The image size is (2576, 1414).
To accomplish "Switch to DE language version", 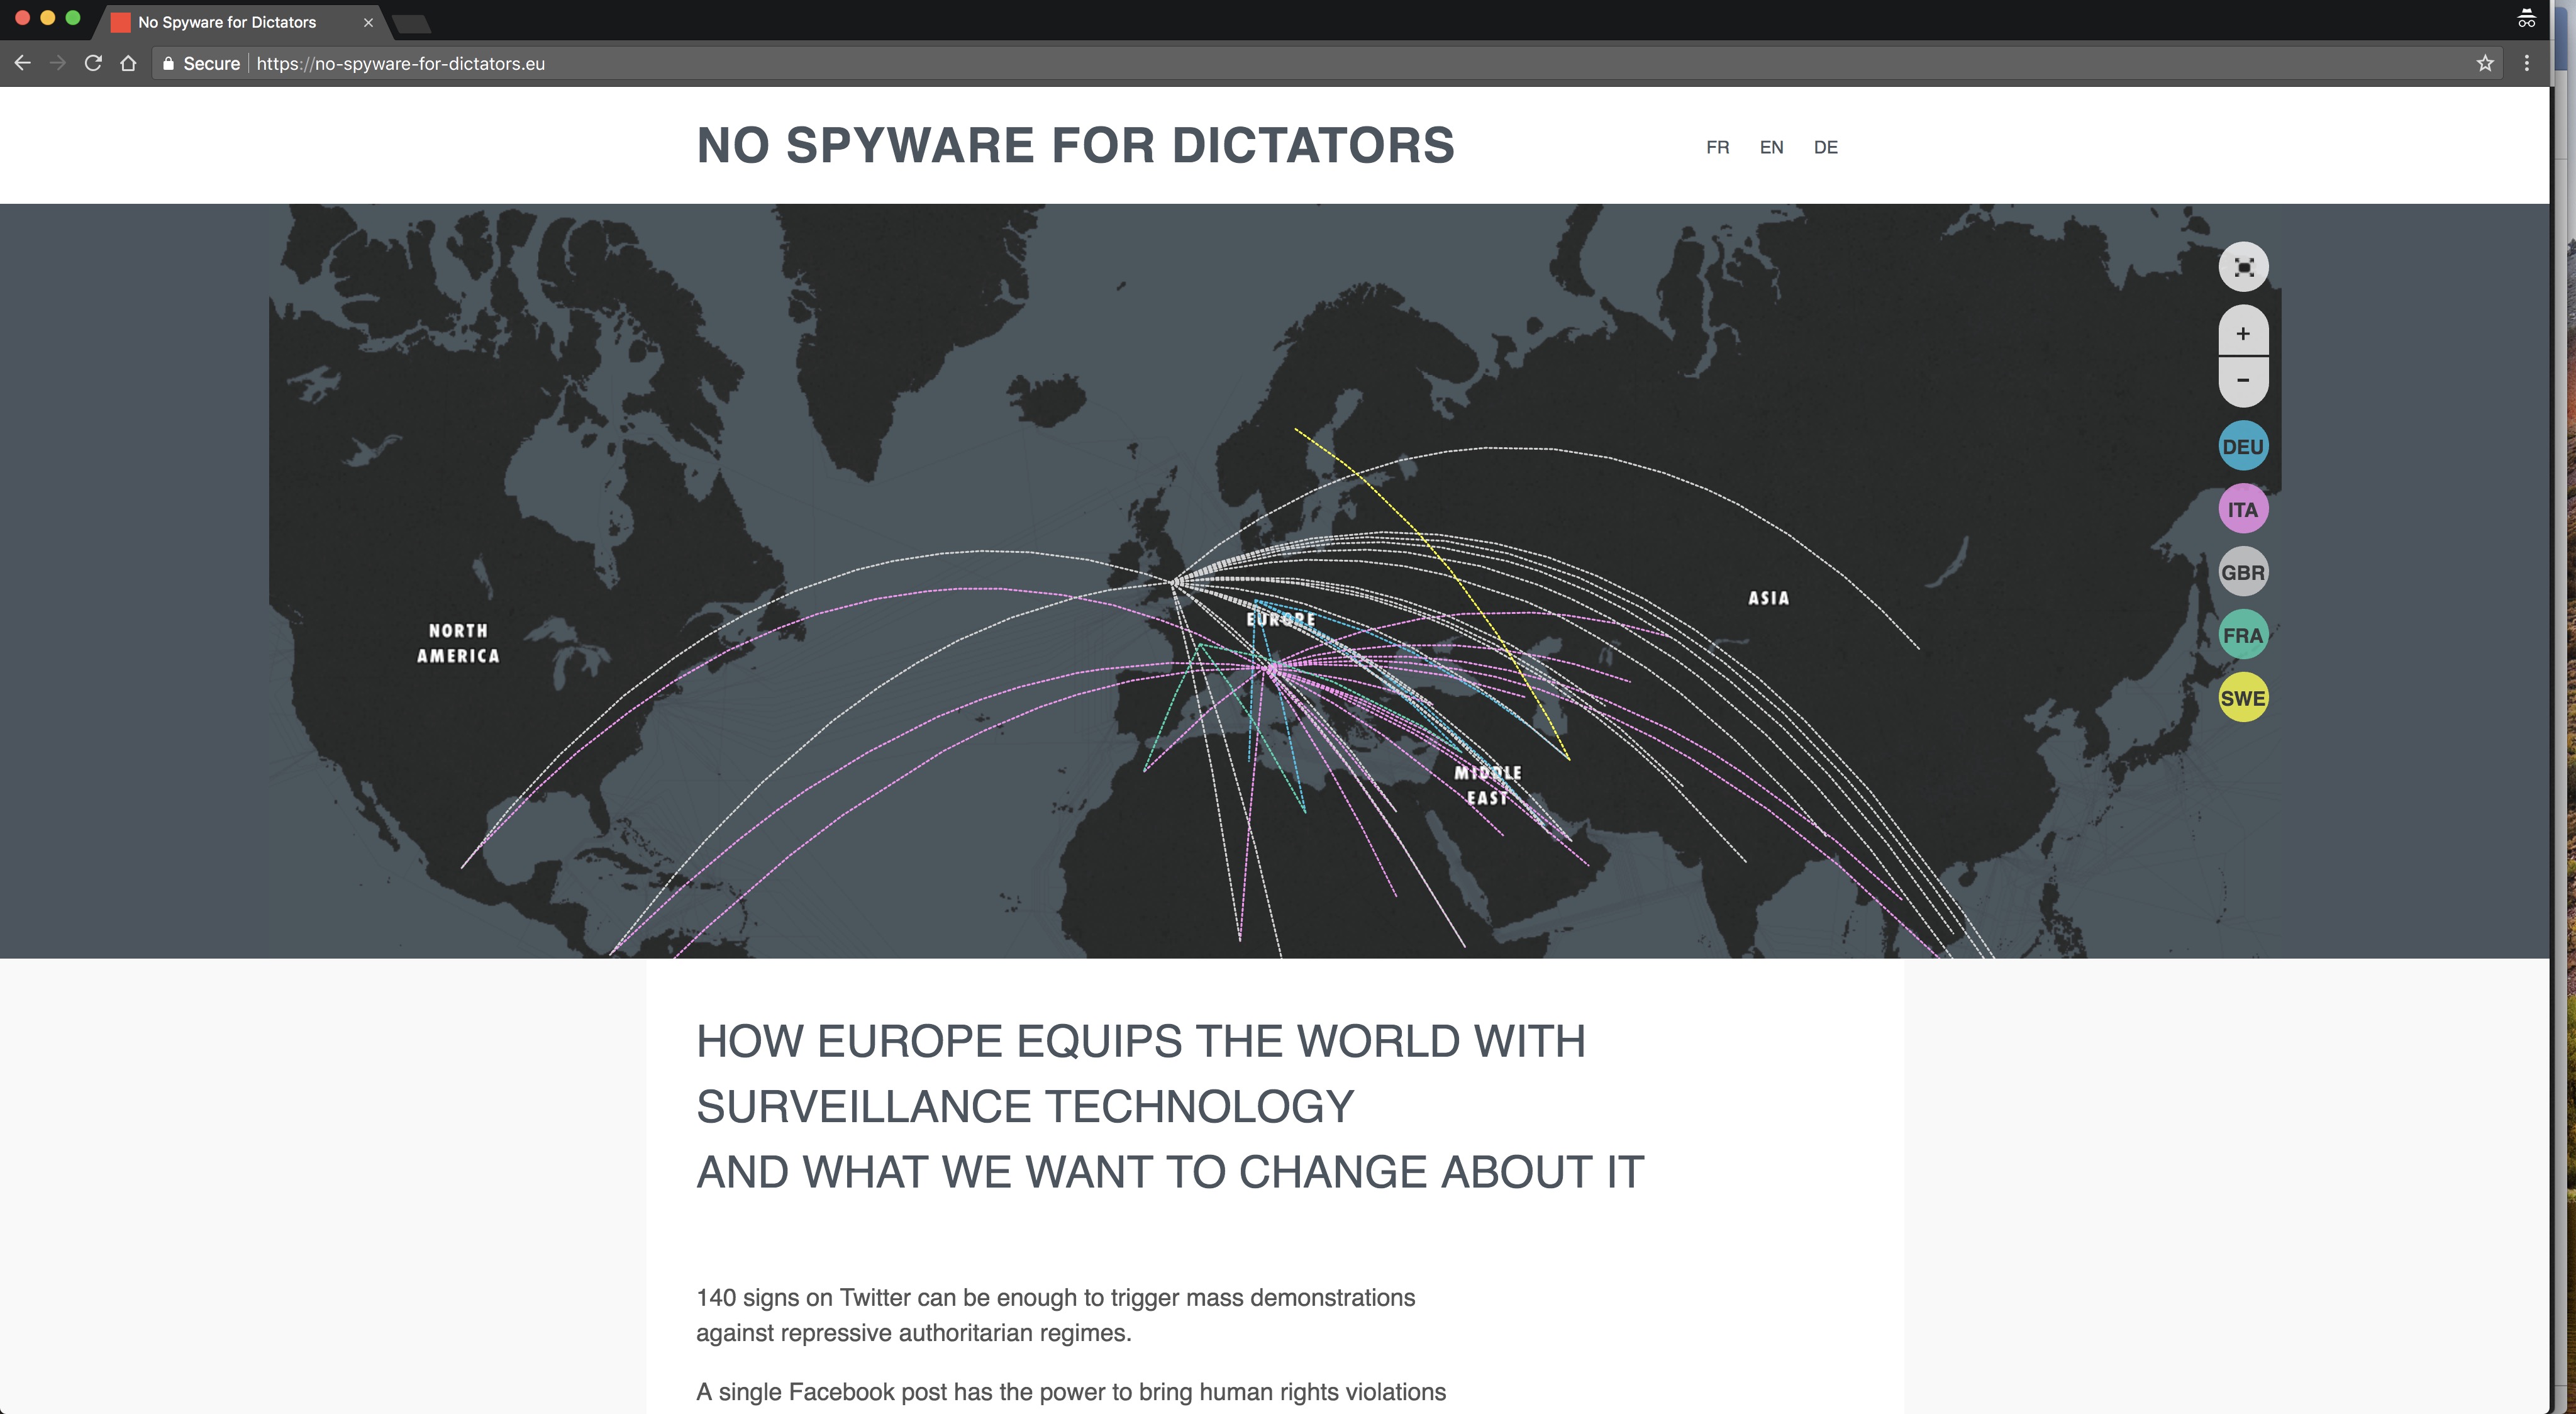I will click(x=1826, y=147).
